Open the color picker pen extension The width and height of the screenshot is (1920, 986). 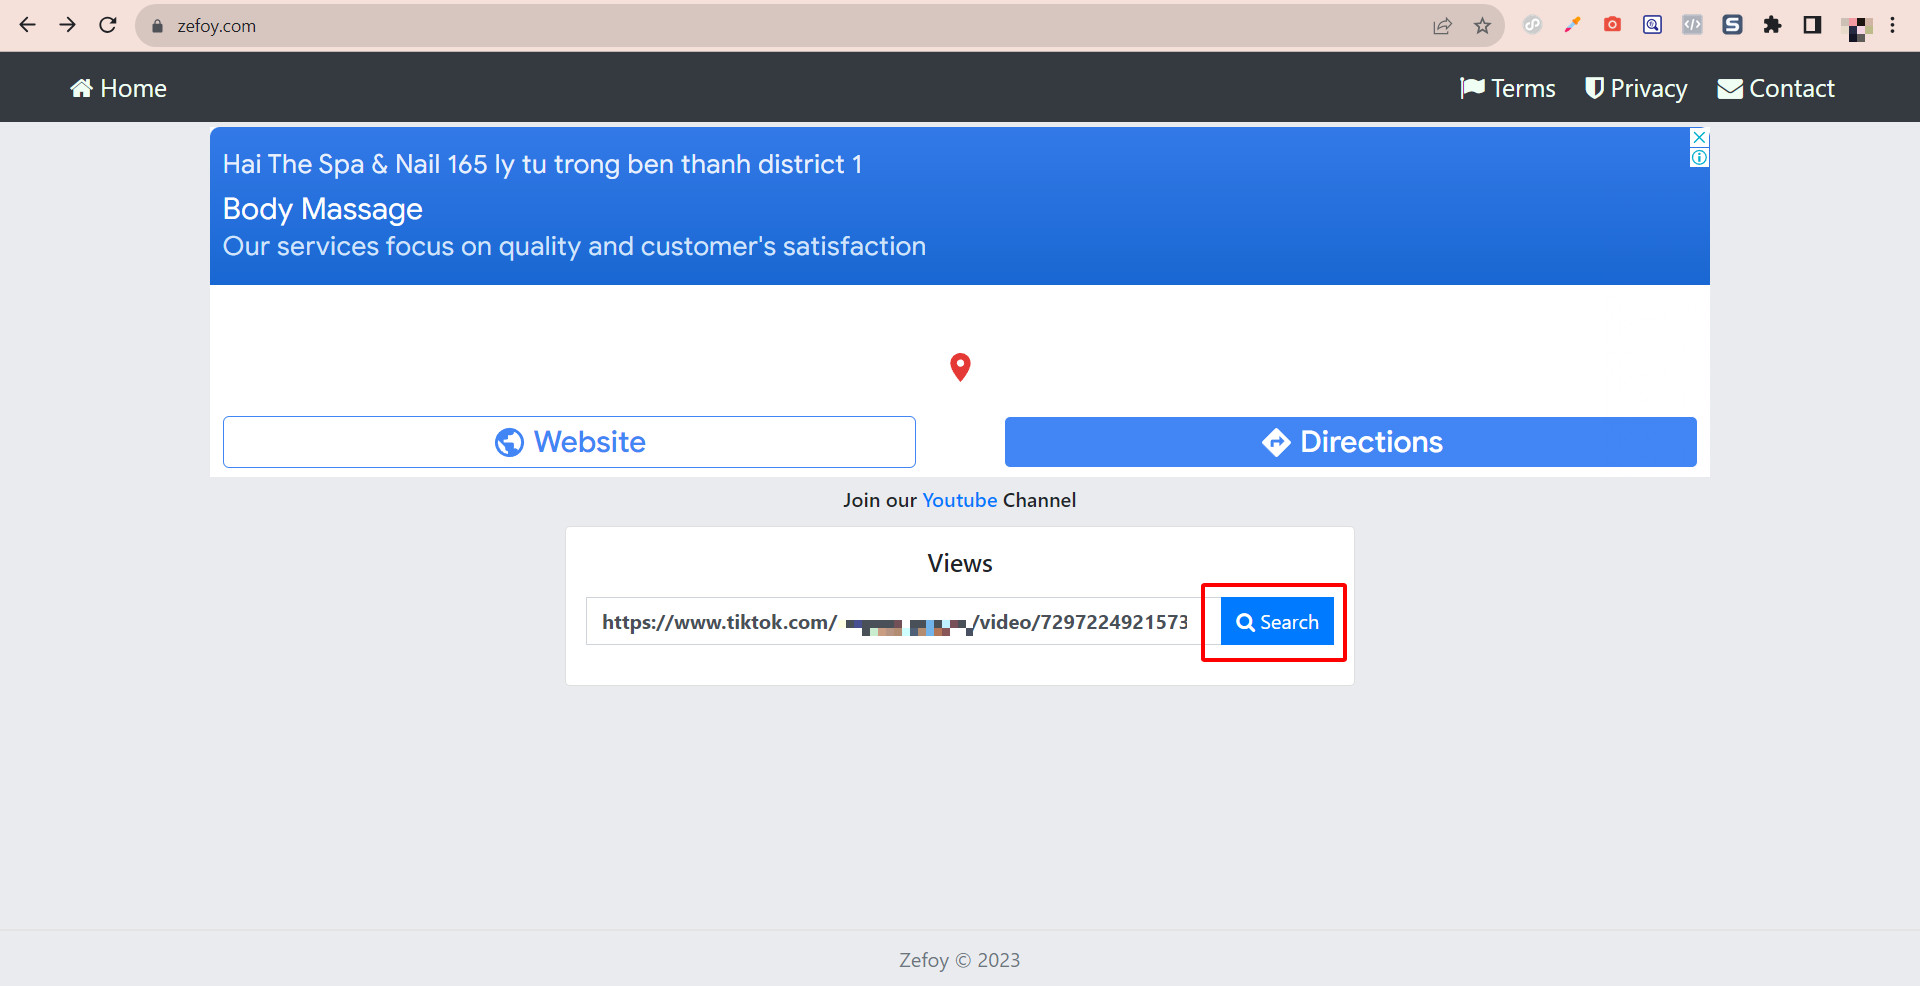coord(1572,25)
